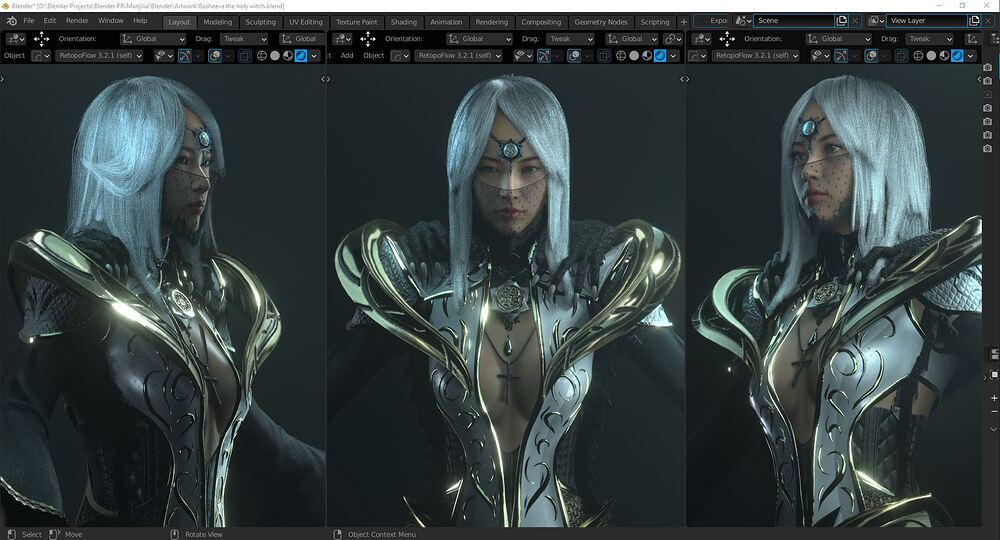This screenshot has width=1000, height=540.
Task: Set material preview shading in left viewport
Action: tap(288, 55)
